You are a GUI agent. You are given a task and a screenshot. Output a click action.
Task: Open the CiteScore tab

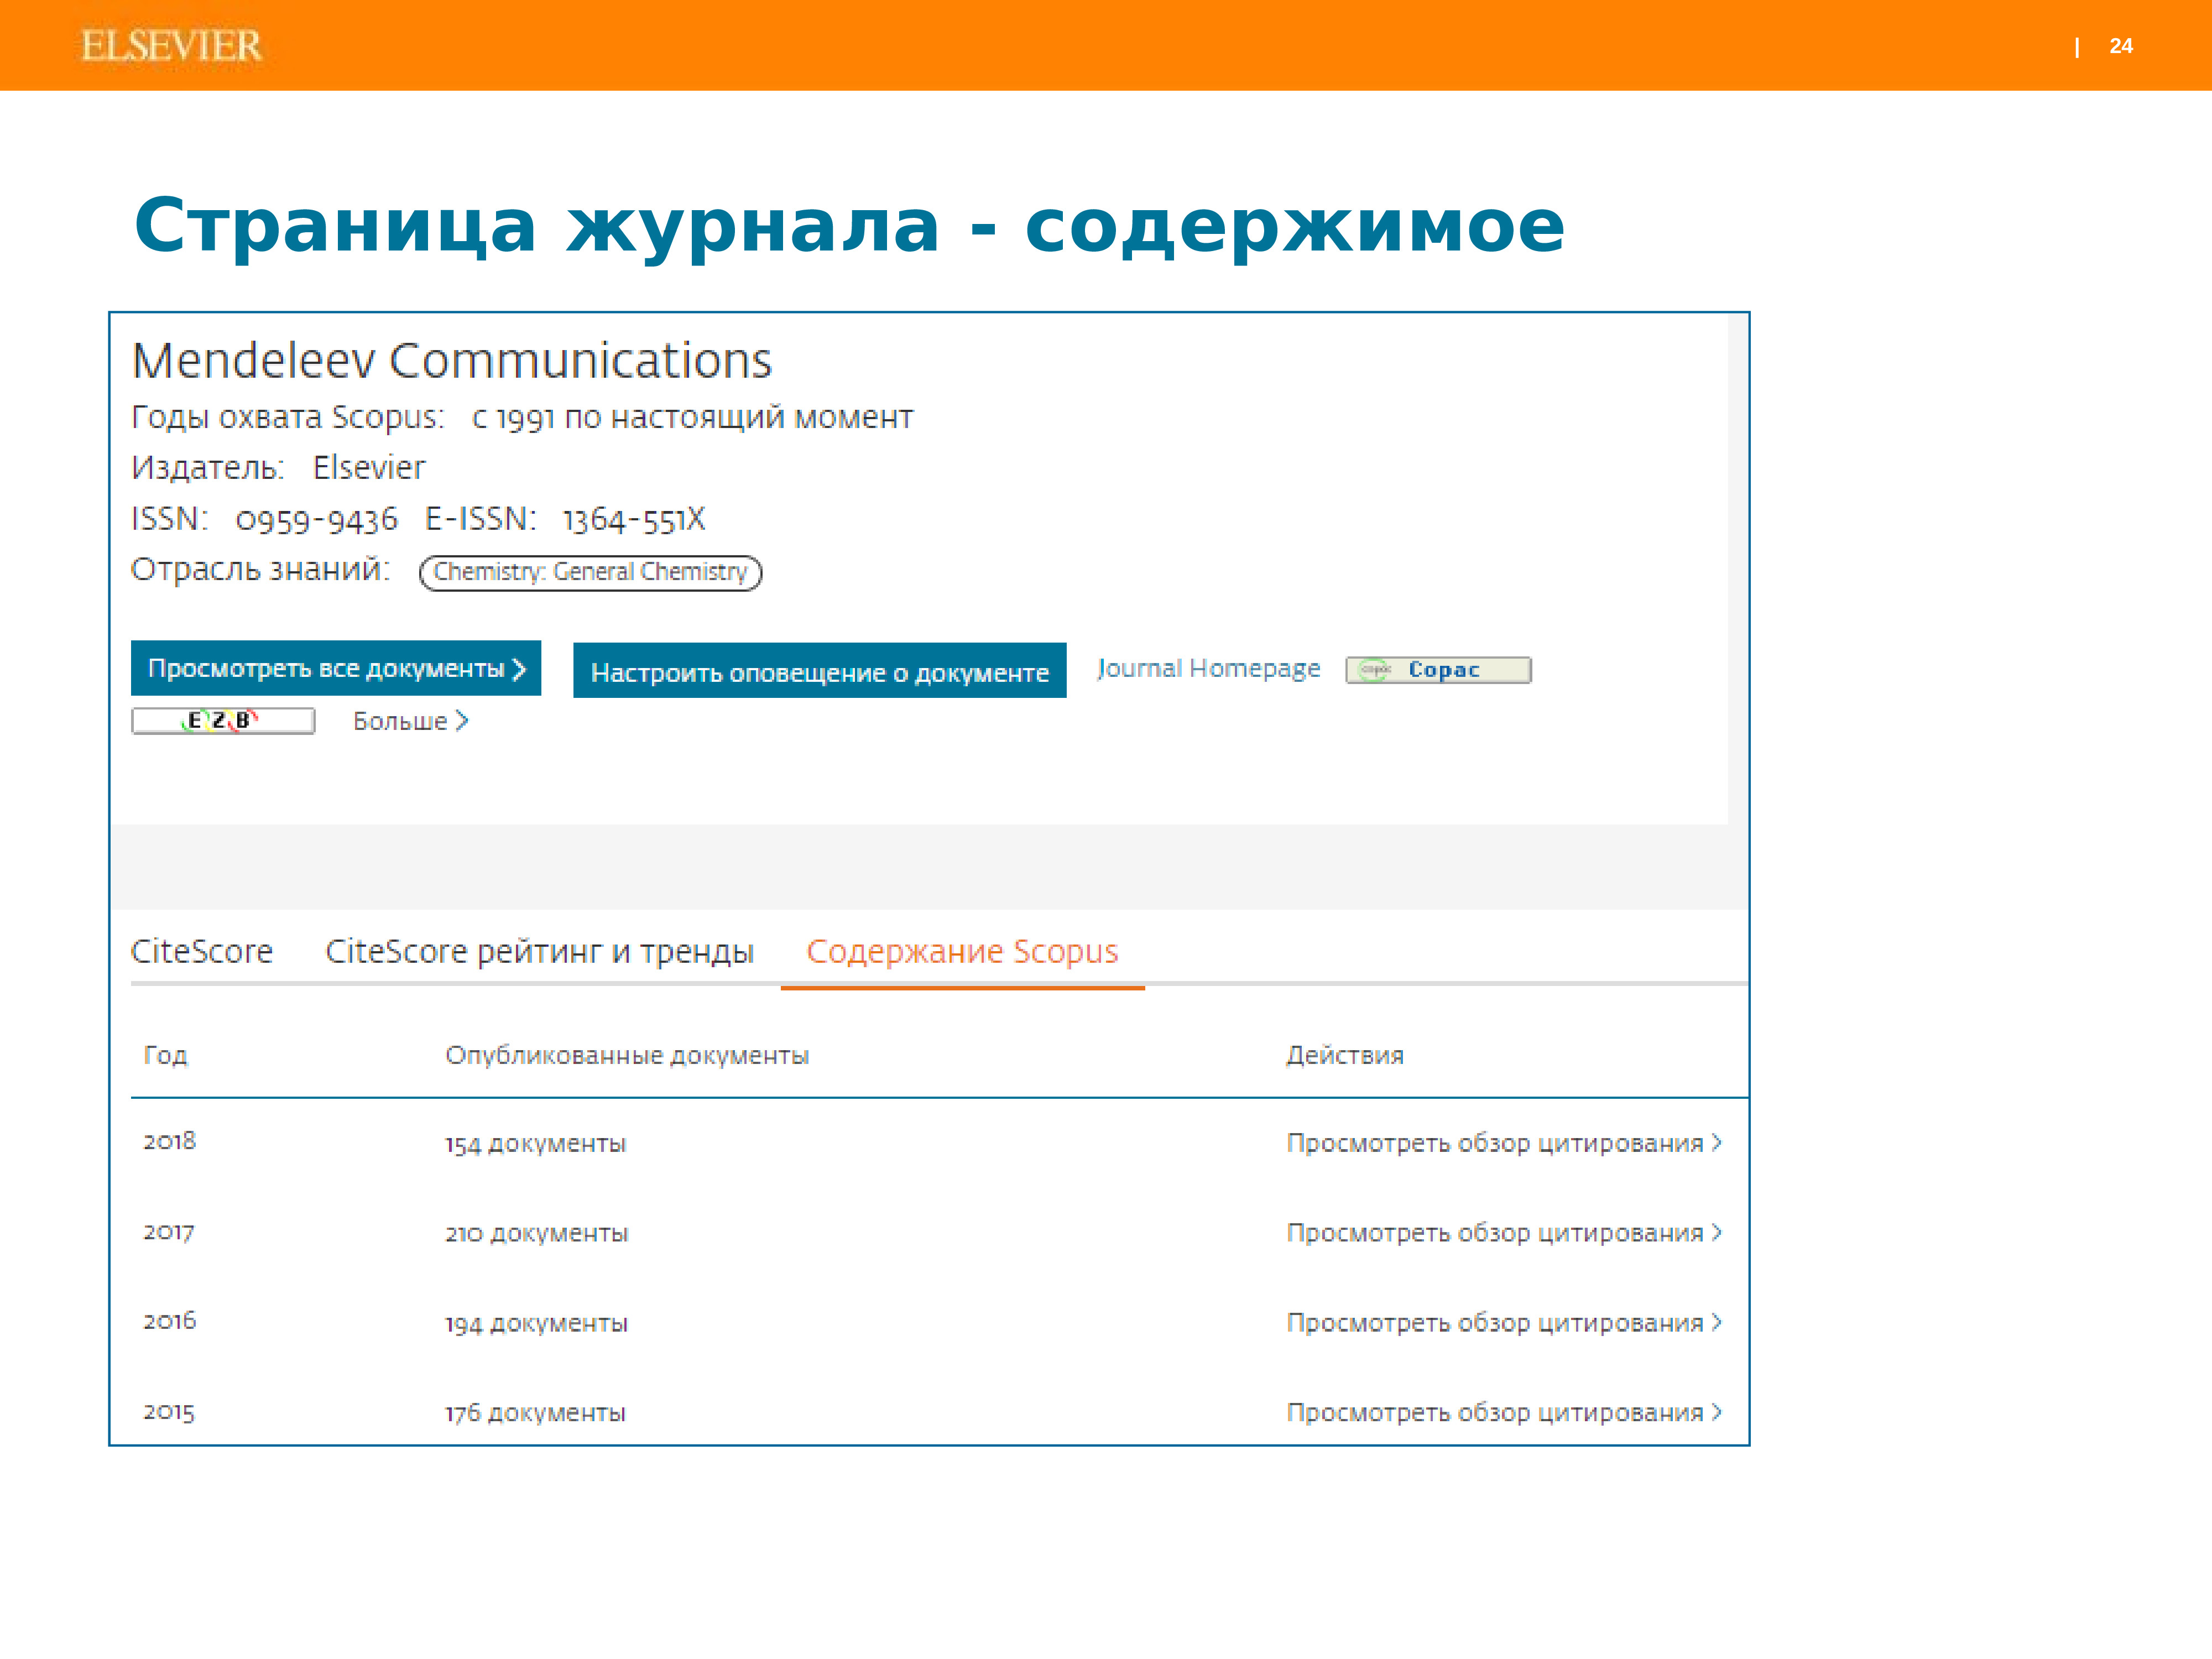point(201,951)
